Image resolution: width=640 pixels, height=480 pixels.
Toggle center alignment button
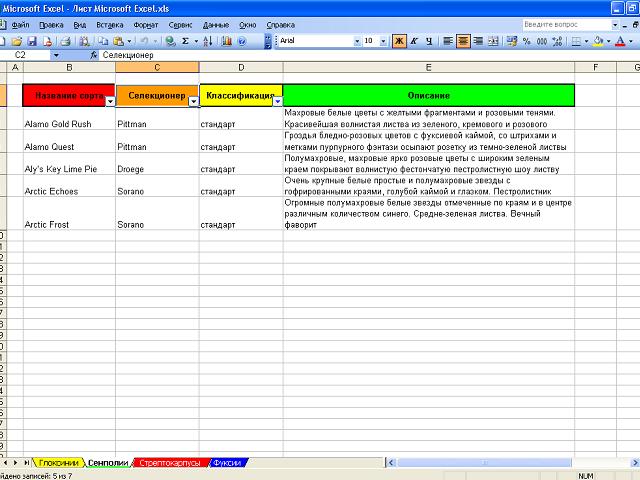click(463, 41)
